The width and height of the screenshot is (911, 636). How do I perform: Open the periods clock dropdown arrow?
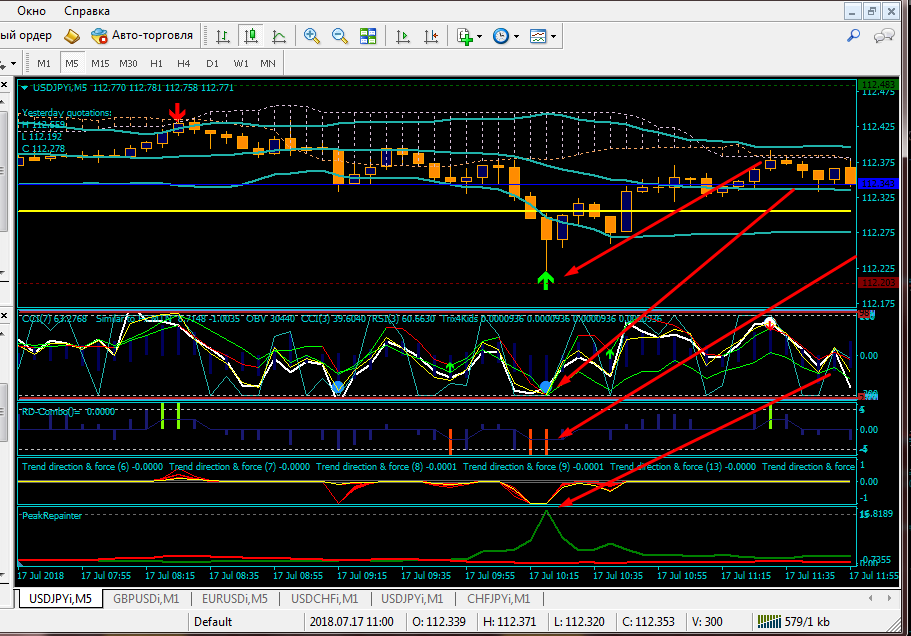point(516,37)
